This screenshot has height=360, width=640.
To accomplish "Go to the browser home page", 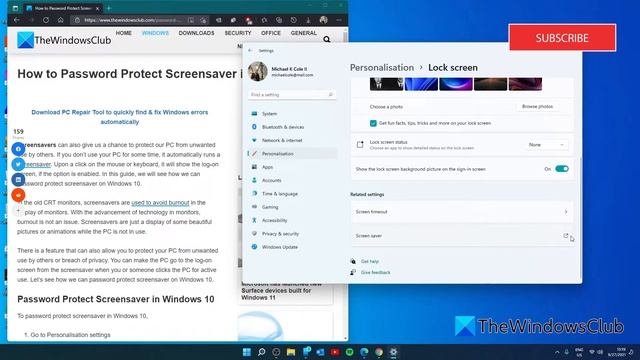I will [x=60, y=20].
